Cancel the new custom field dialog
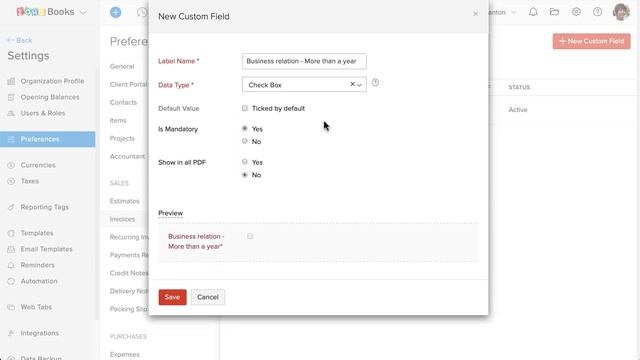This screenshot has height=360, width=640. 208,297
